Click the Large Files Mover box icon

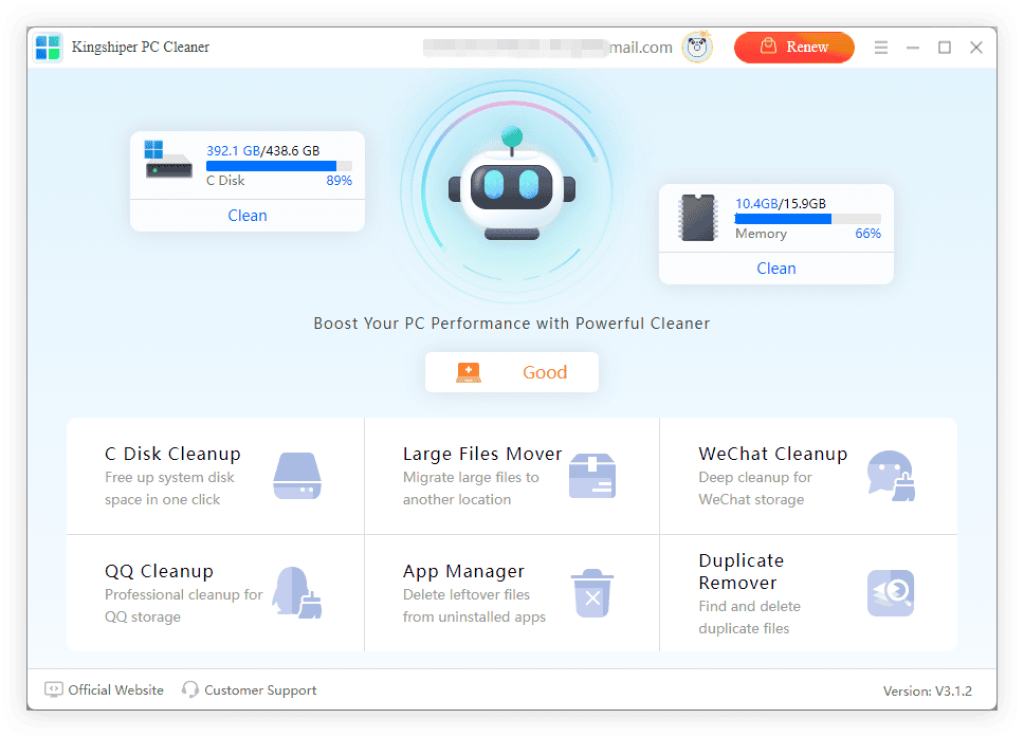(592, 476)
